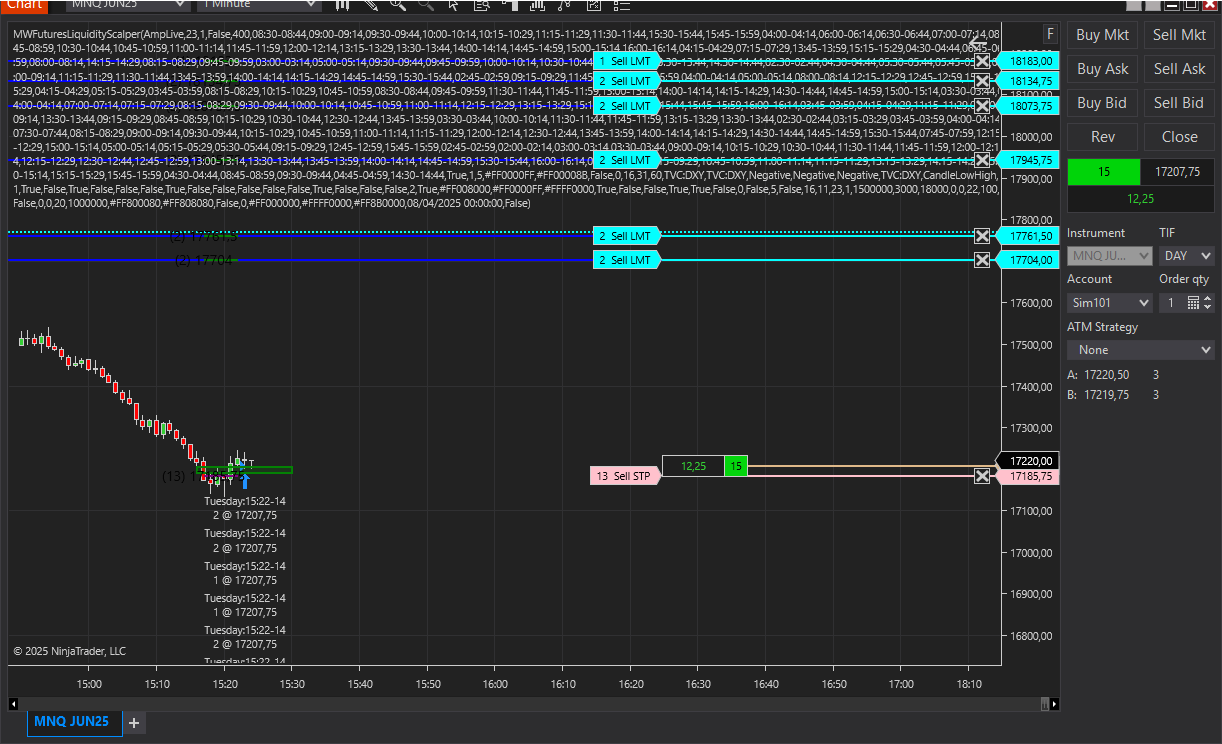
Task: Click green position quantity 15 on chart
Action: (x=736, y=466)
